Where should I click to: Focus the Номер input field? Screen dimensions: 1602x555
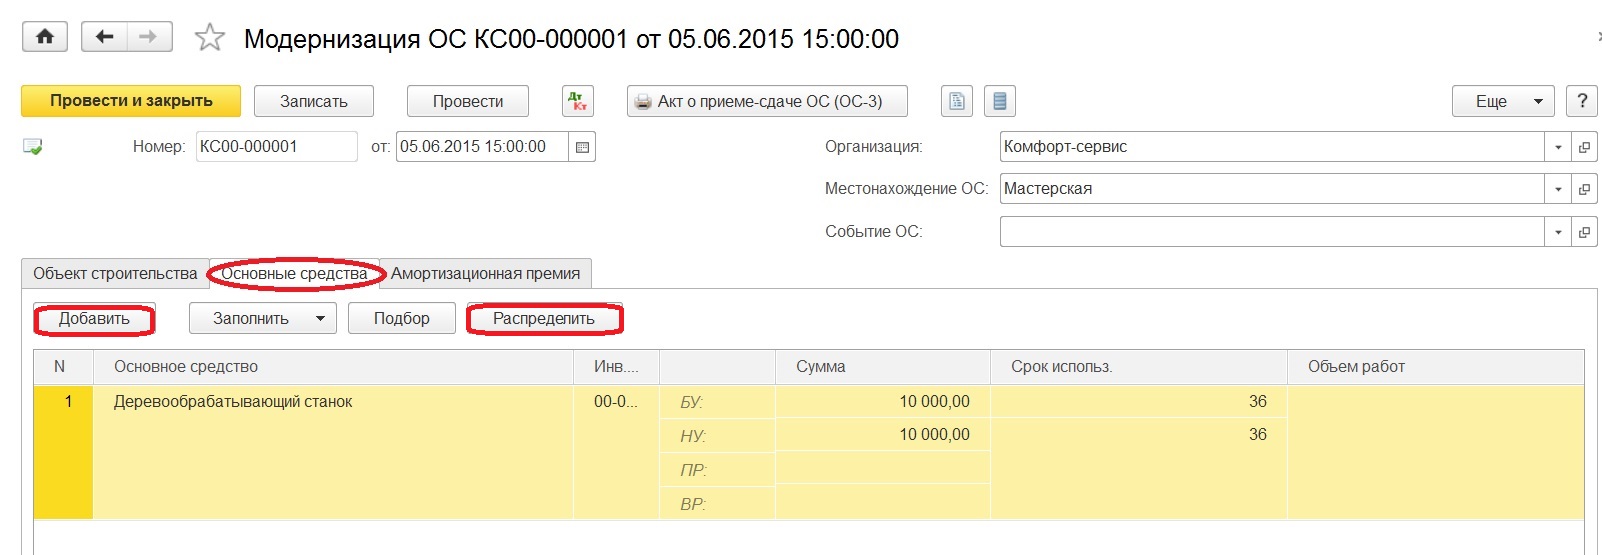click(276, 146)
